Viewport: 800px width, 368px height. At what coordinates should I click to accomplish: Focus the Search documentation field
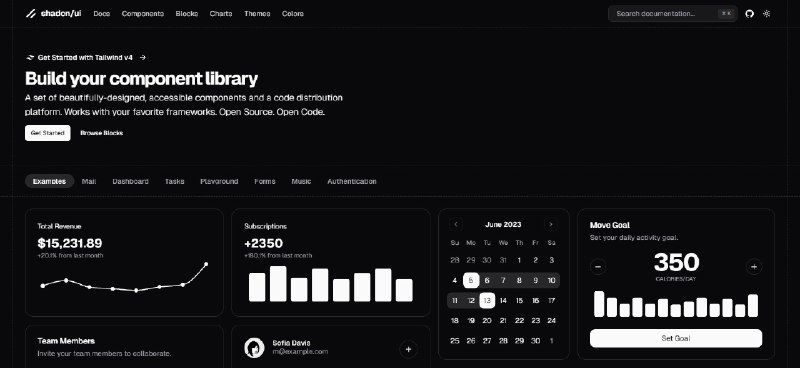pyautogui.click(x=672, y=14)
